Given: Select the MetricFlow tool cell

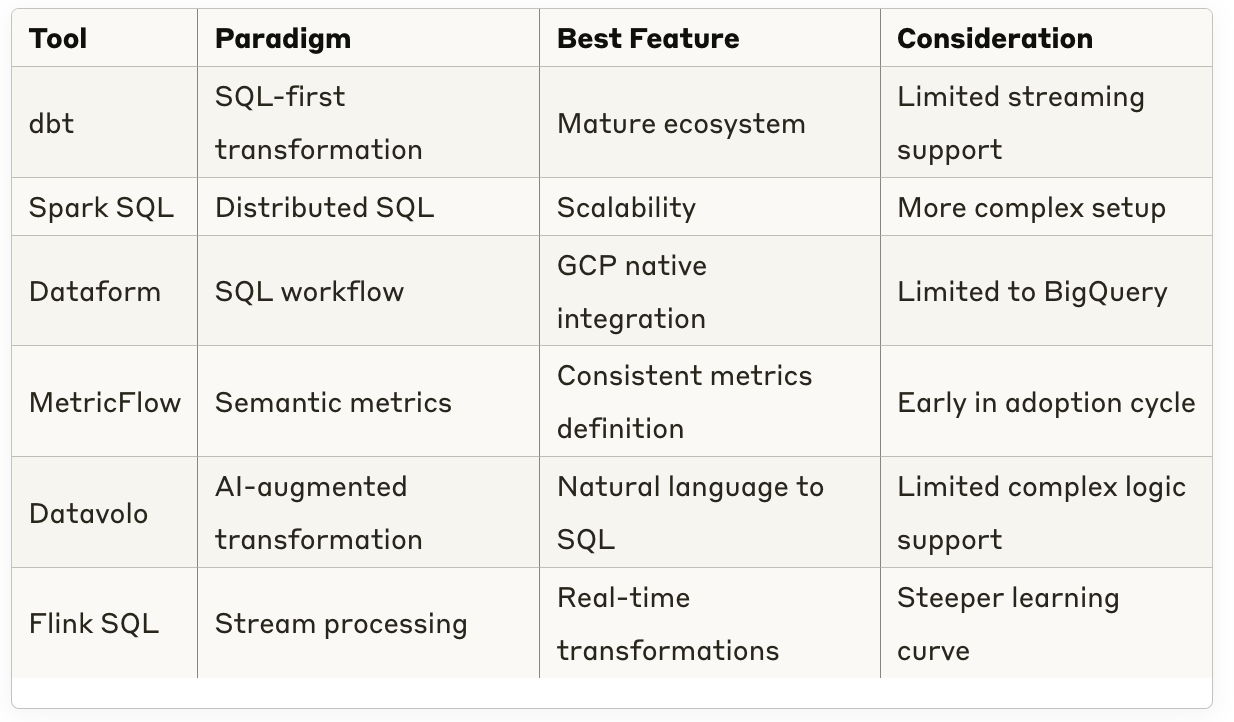Looking at the screenshot, I should 105,402.
